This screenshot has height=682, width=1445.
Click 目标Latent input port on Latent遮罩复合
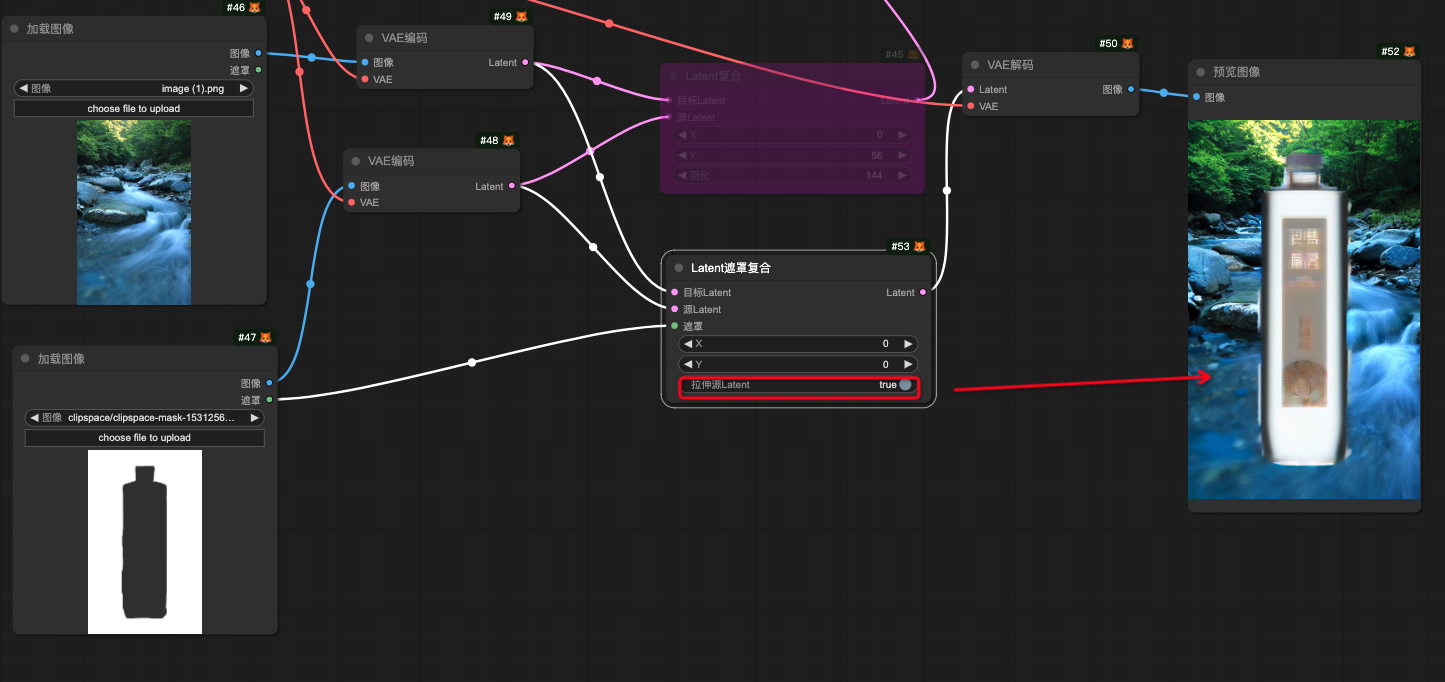tap(675, 292)
